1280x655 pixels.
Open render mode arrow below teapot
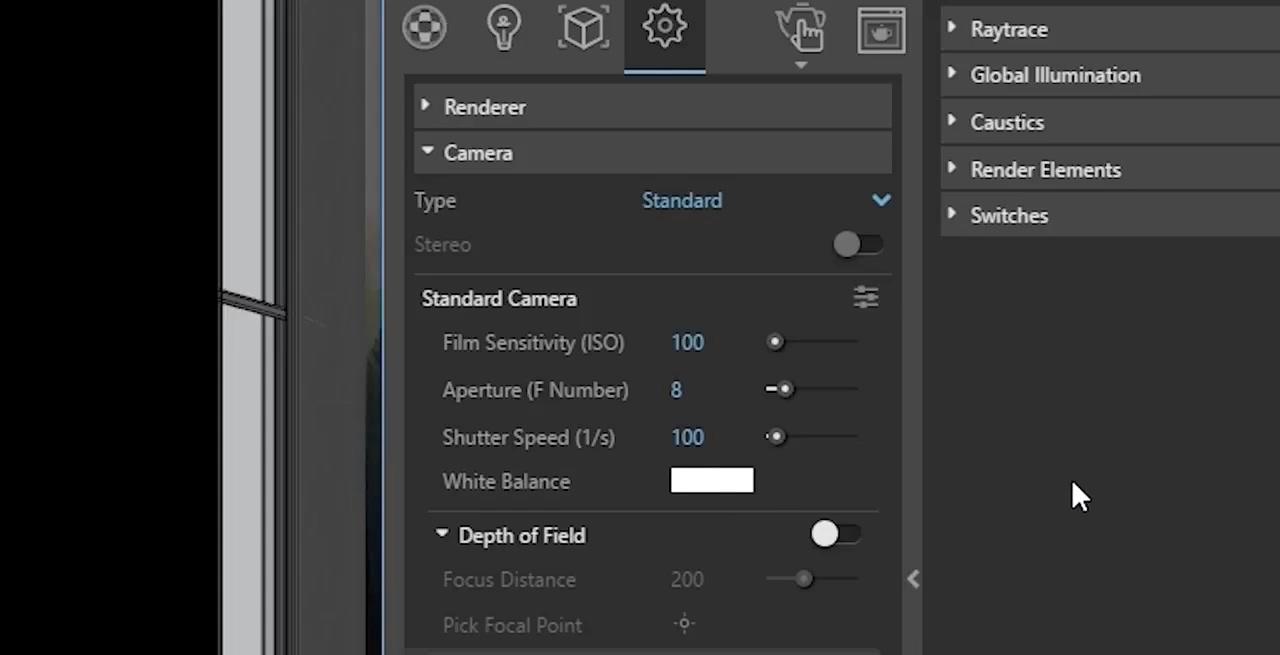(801, 66)
